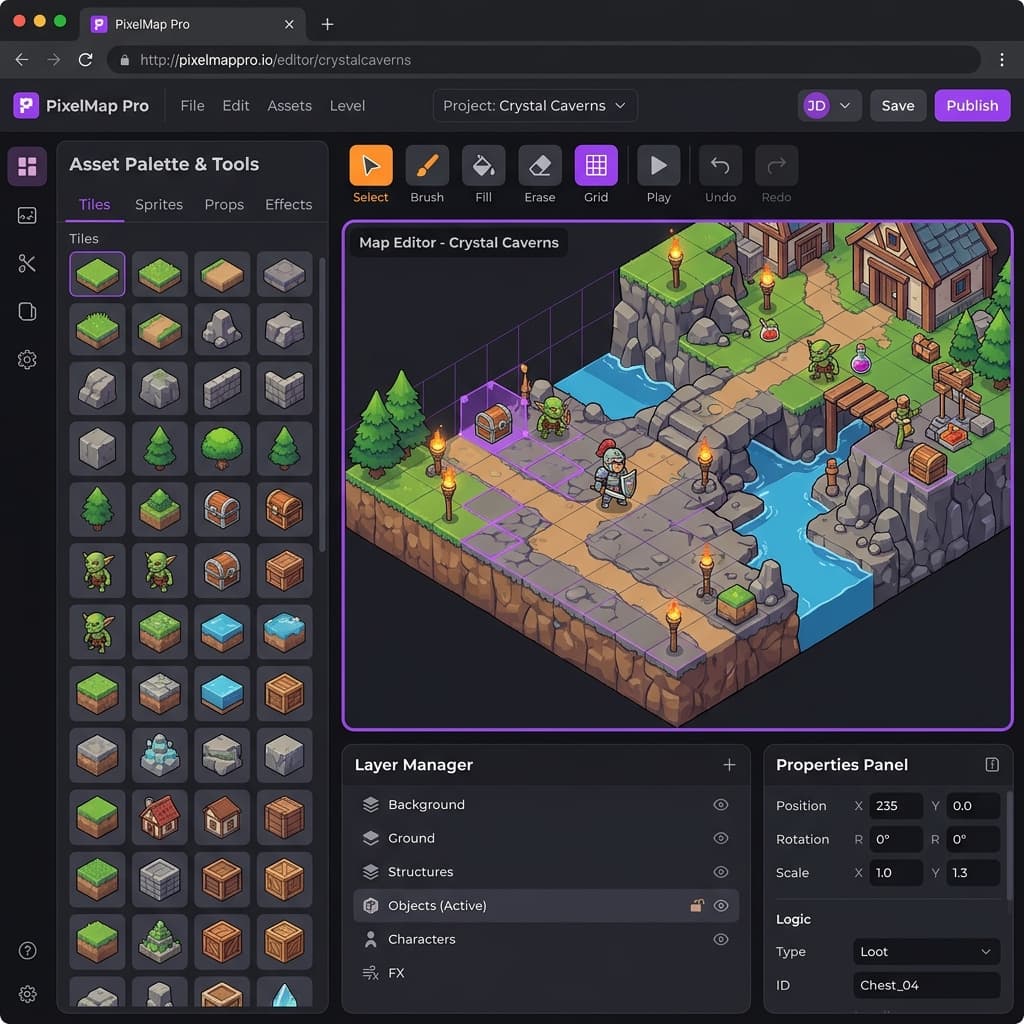Expand the Type dropdown set to Loot

click(x=926, y=952)
